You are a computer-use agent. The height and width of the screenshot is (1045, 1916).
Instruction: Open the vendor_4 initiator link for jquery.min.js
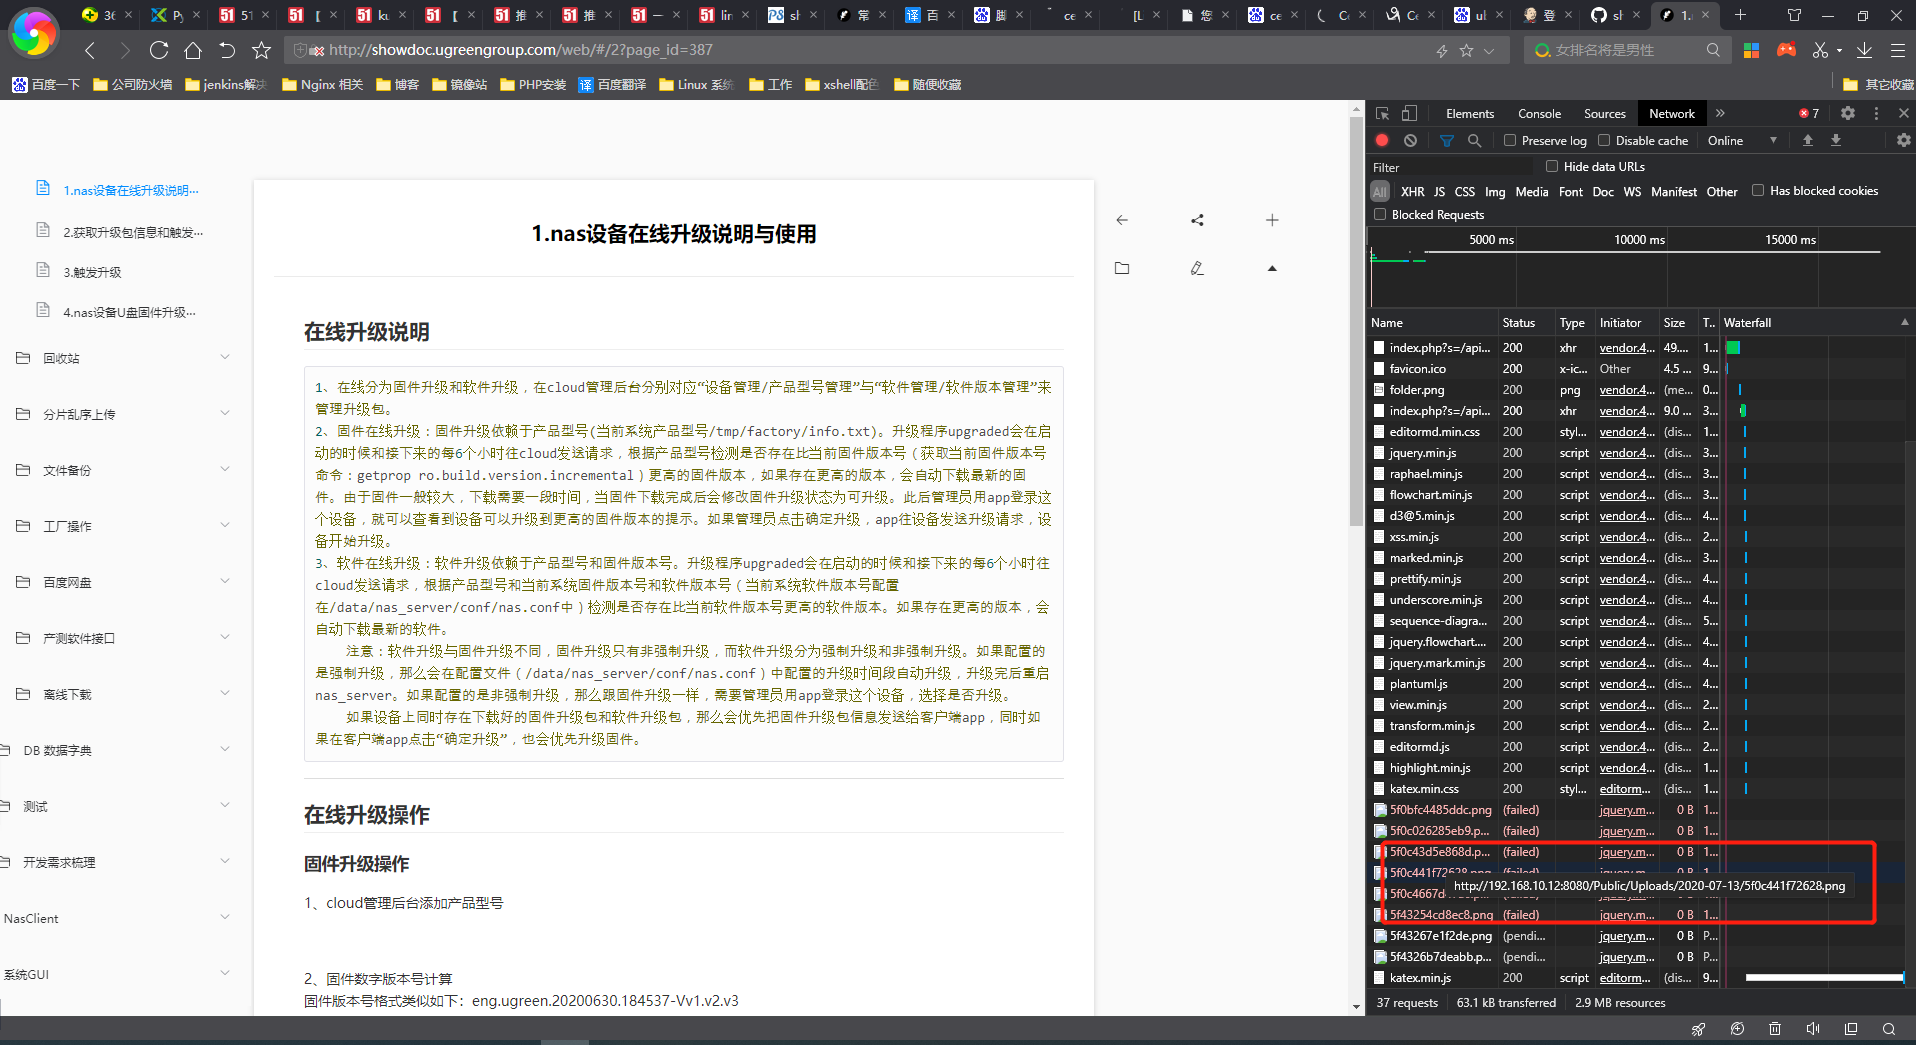1626,452
